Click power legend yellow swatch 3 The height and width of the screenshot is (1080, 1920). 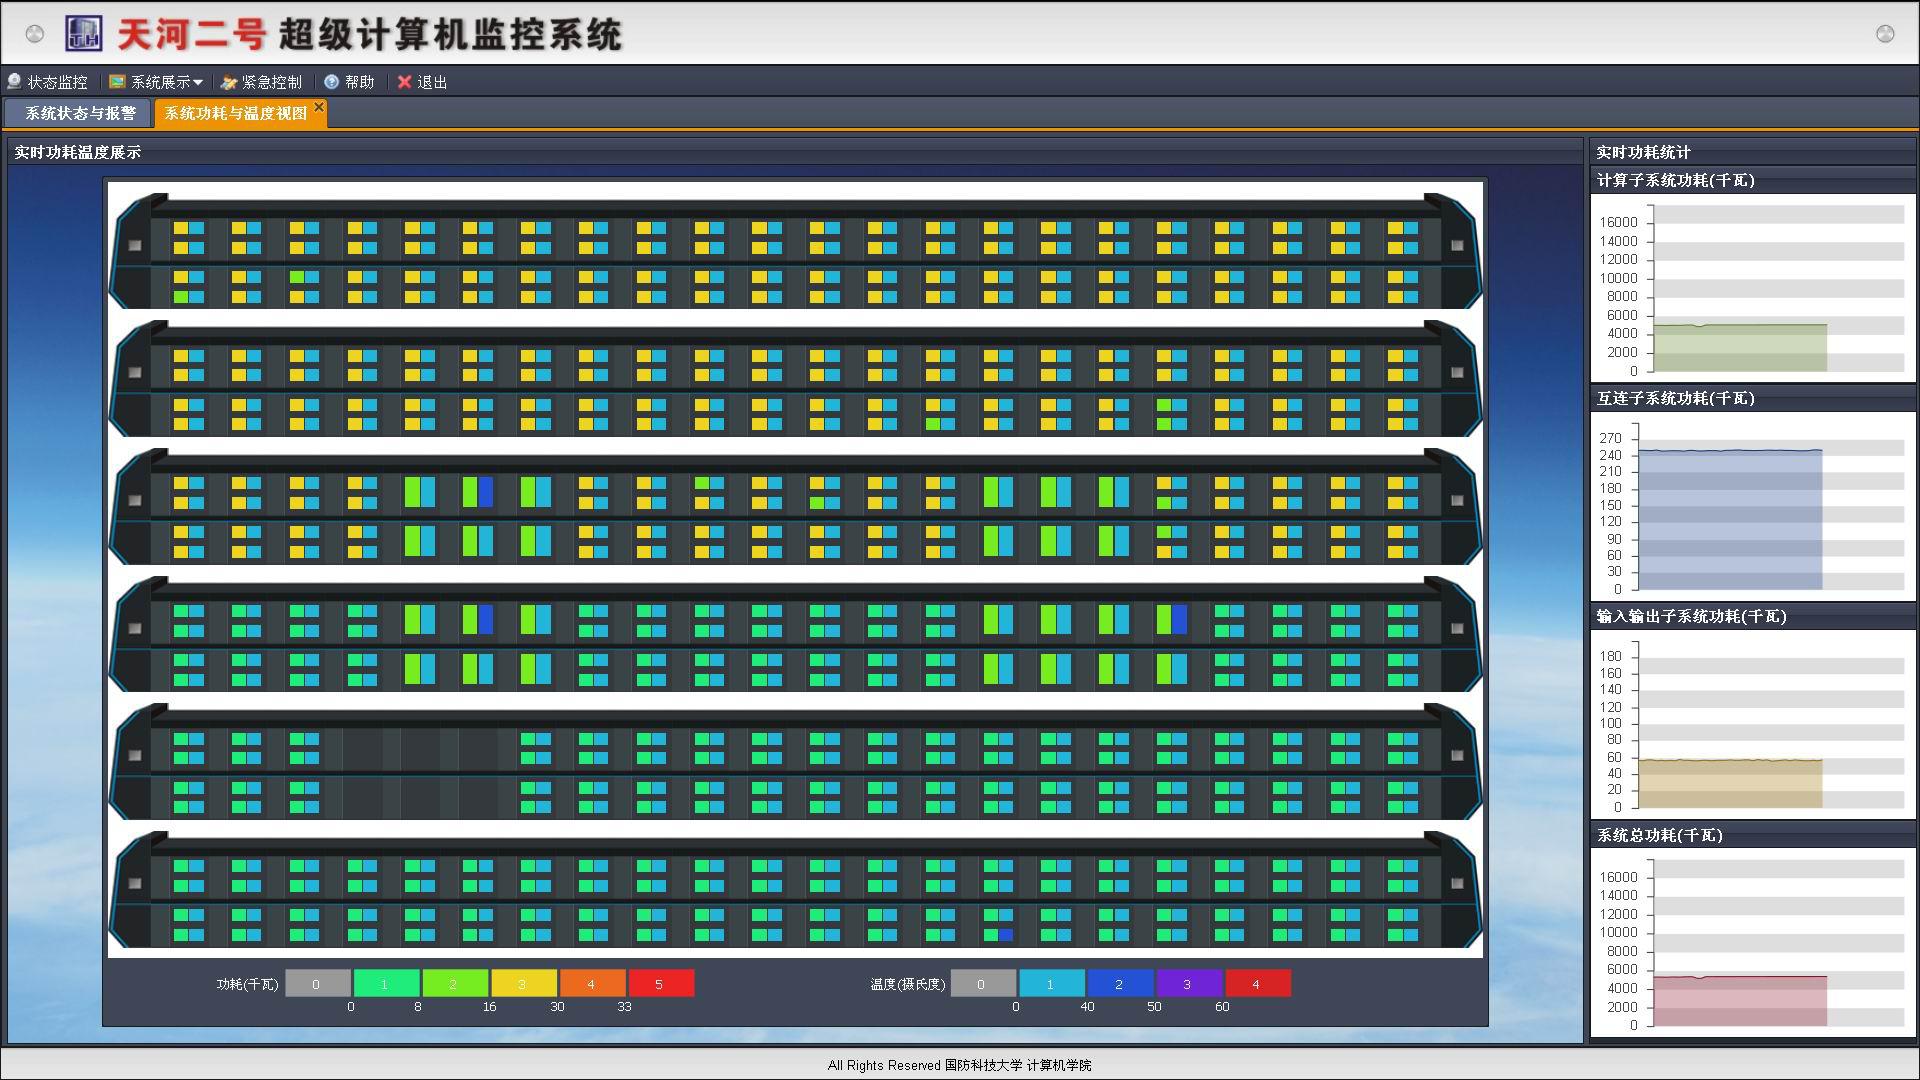pos(524,984)
